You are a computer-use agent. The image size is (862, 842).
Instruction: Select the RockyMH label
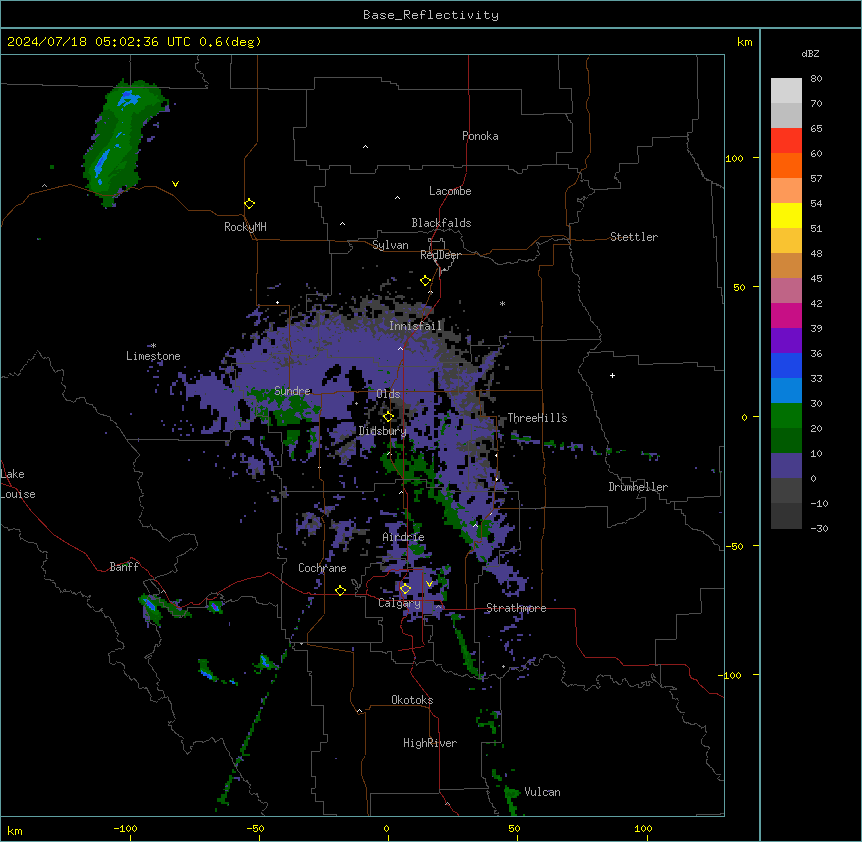245,227
